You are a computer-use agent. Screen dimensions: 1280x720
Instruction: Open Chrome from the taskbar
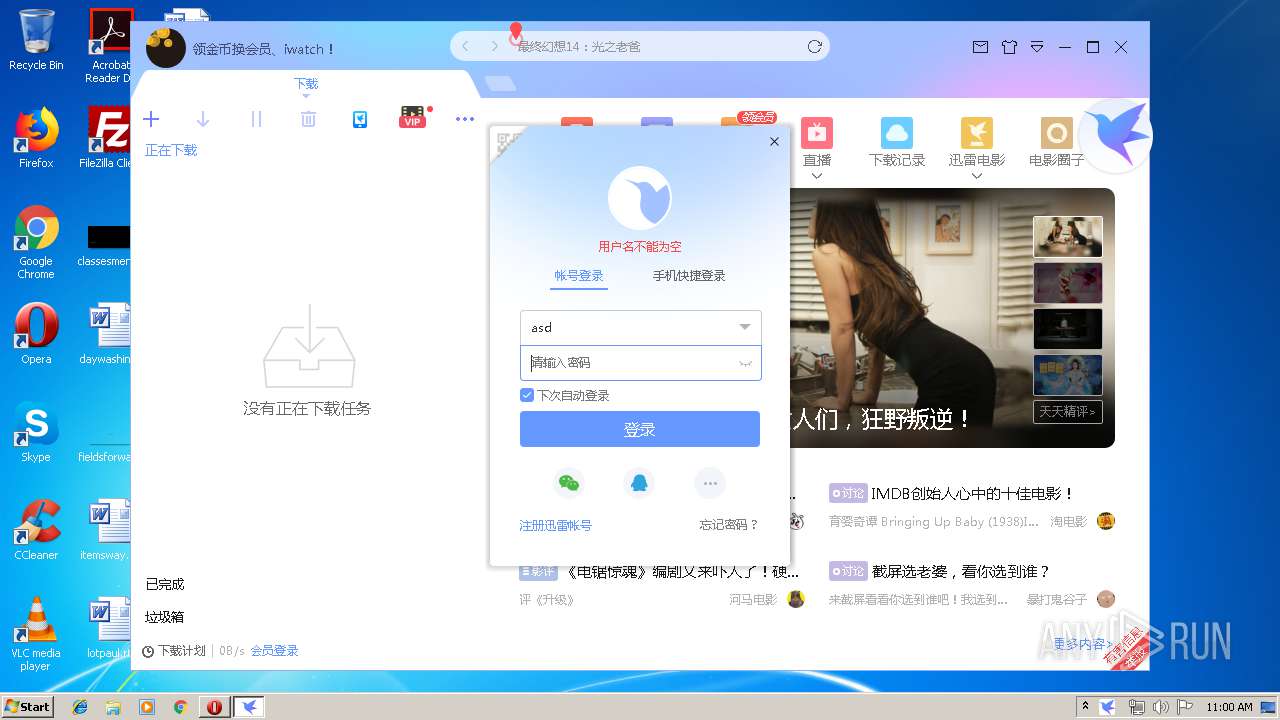pos(180,707)
